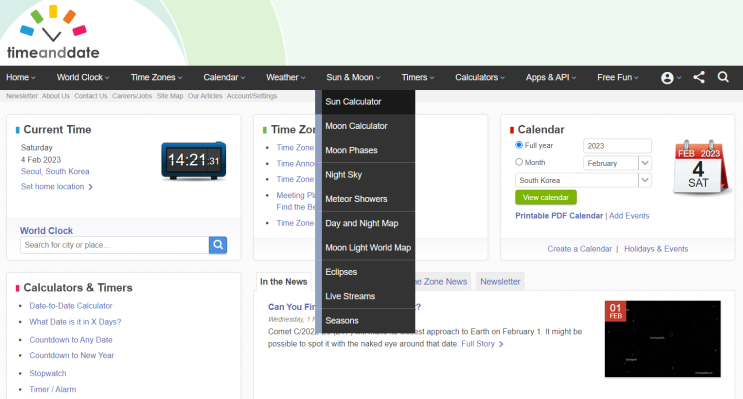
Task: Open Account/Settings link
Action: click(x=252, y=96)
